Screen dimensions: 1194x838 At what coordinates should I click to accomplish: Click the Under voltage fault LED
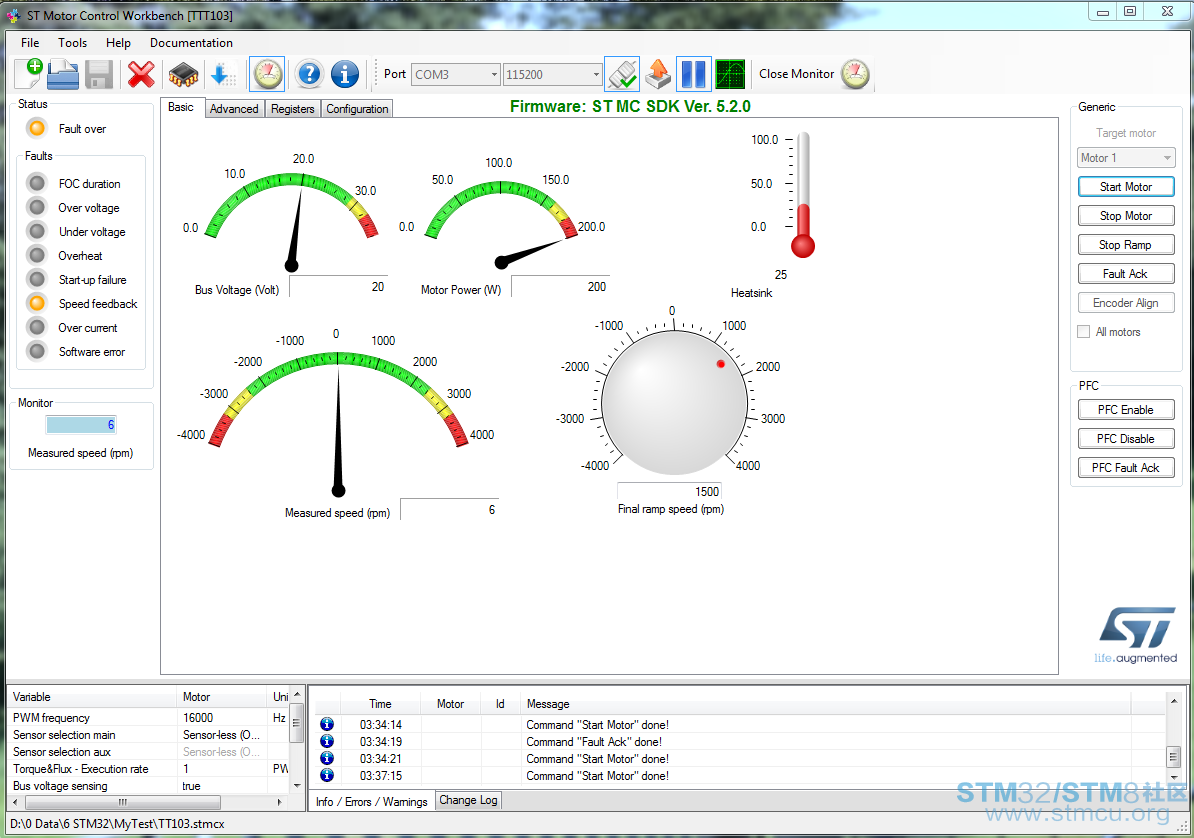point(37,231)
